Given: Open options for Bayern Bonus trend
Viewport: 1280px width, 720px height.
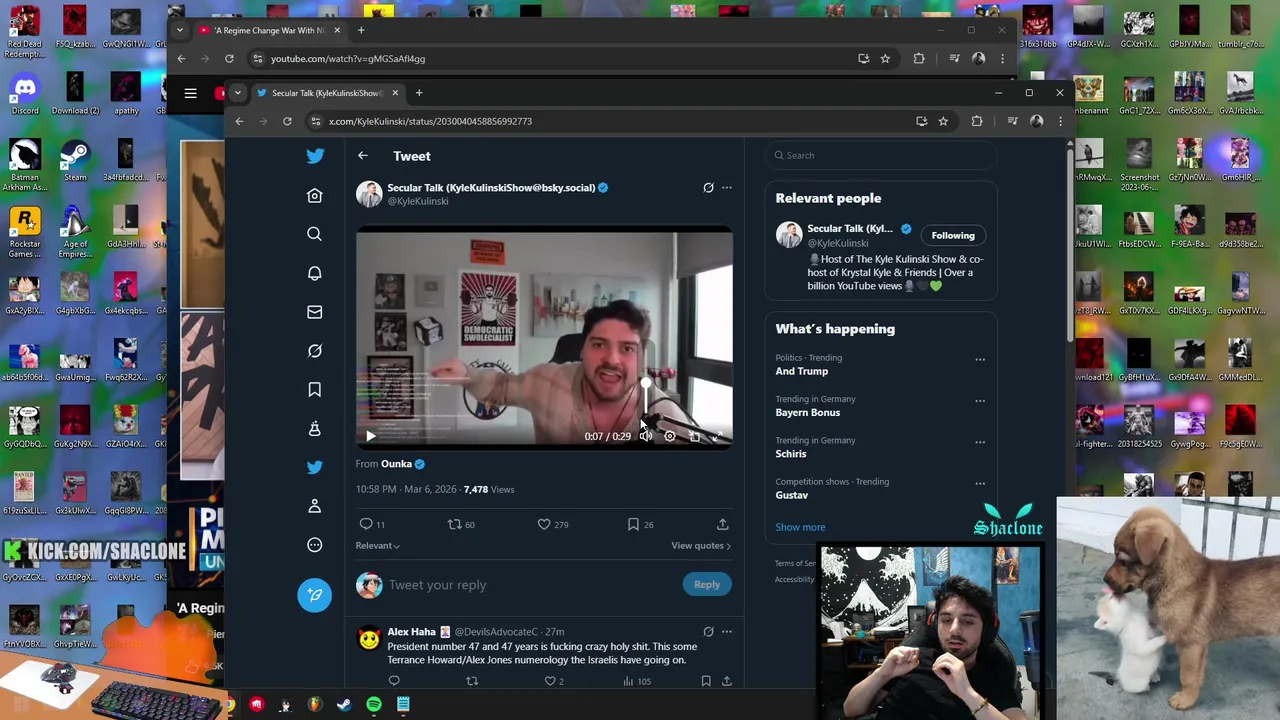Looking at the screenshot, I should coord(980,401).
